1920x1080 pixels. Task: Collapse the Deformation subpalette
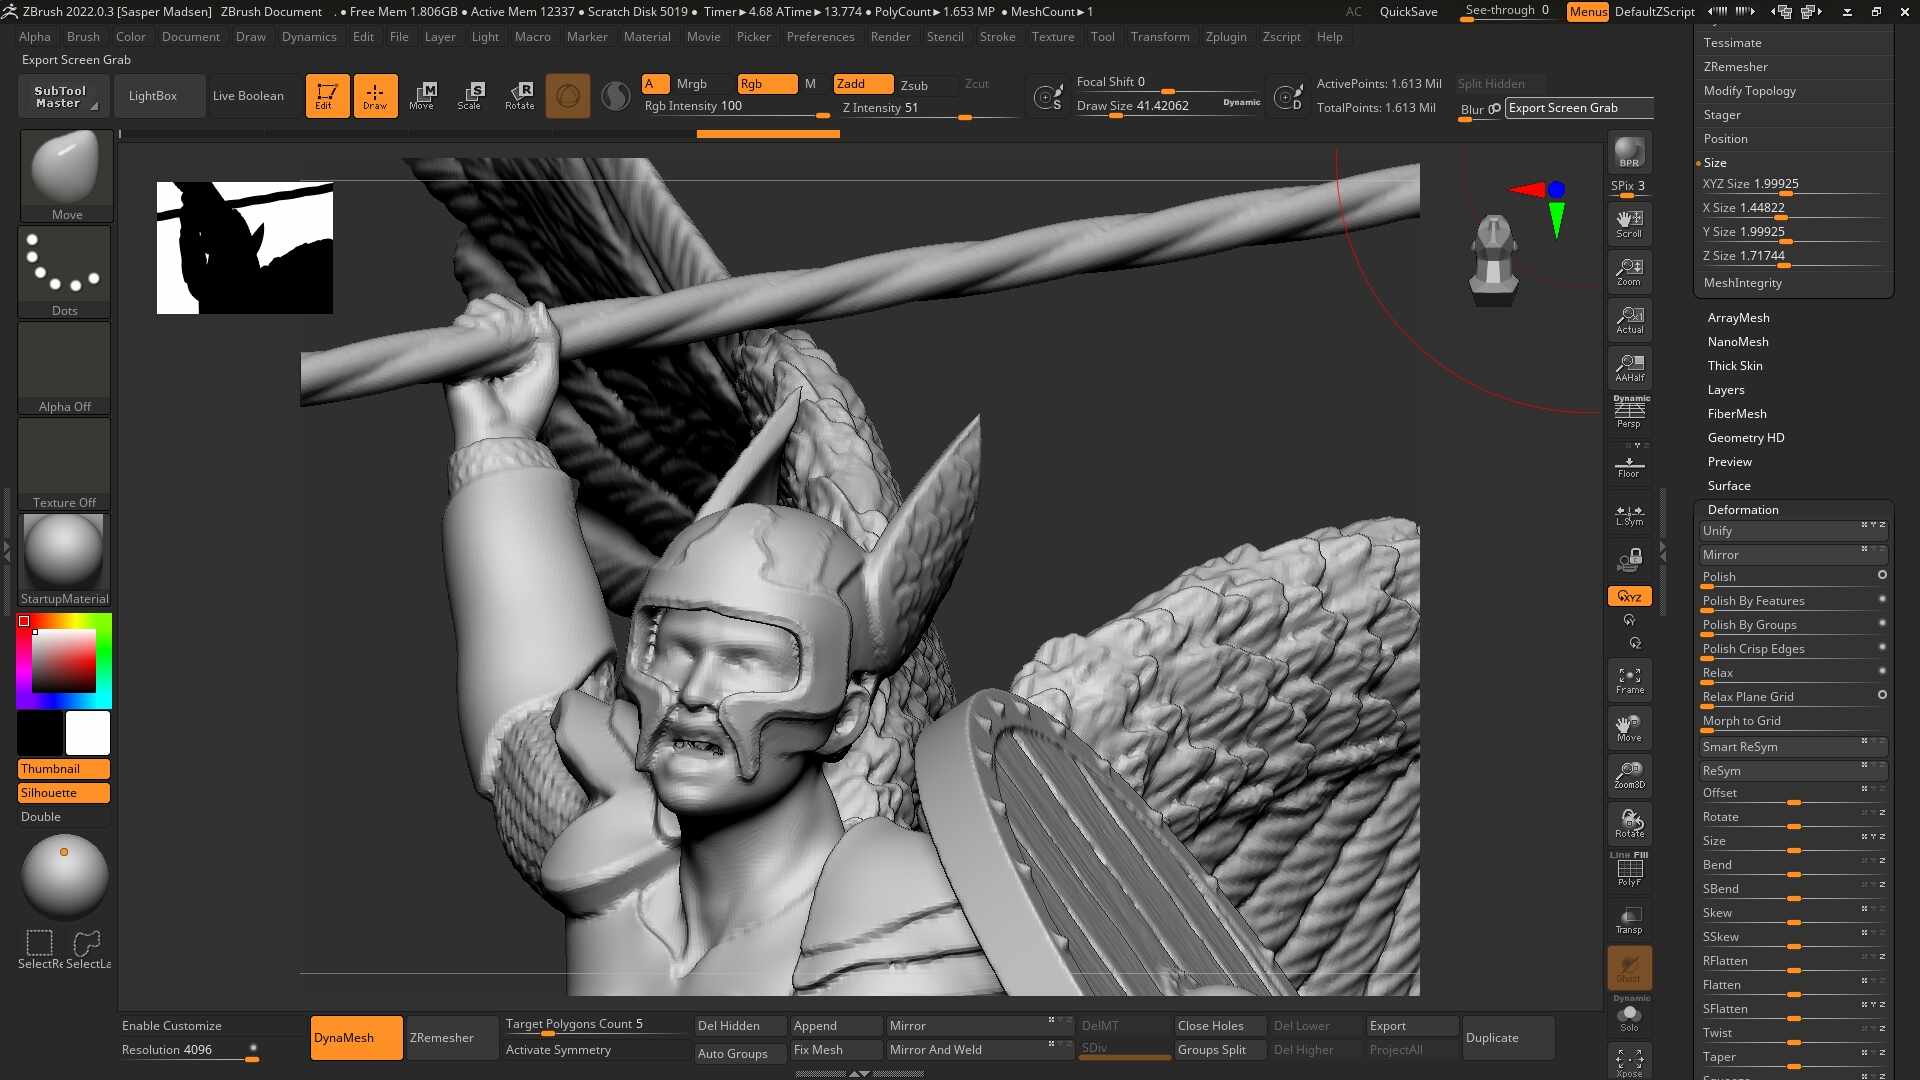pos(1742,509)
